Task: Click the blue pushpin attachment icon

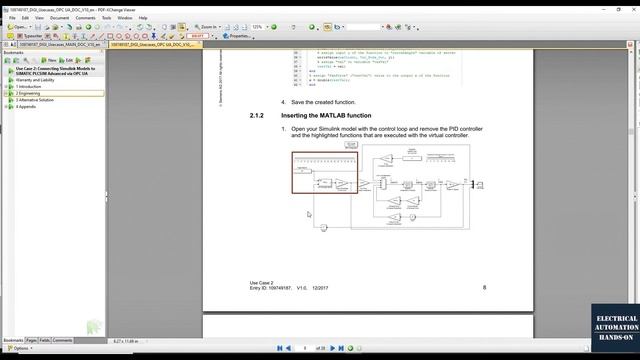Action: (x=154, y=36)
